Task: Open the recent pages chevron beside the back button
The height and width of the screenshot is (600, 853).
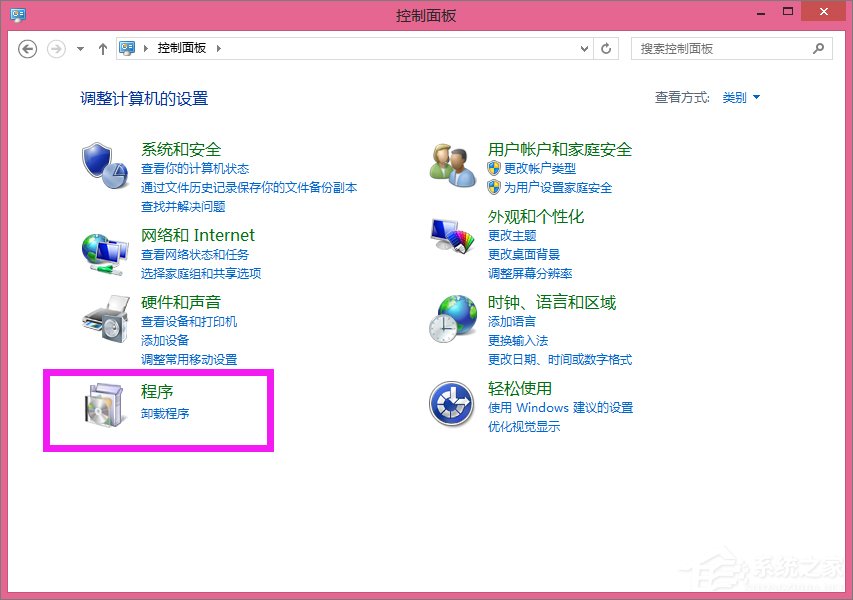Action: 79,47
